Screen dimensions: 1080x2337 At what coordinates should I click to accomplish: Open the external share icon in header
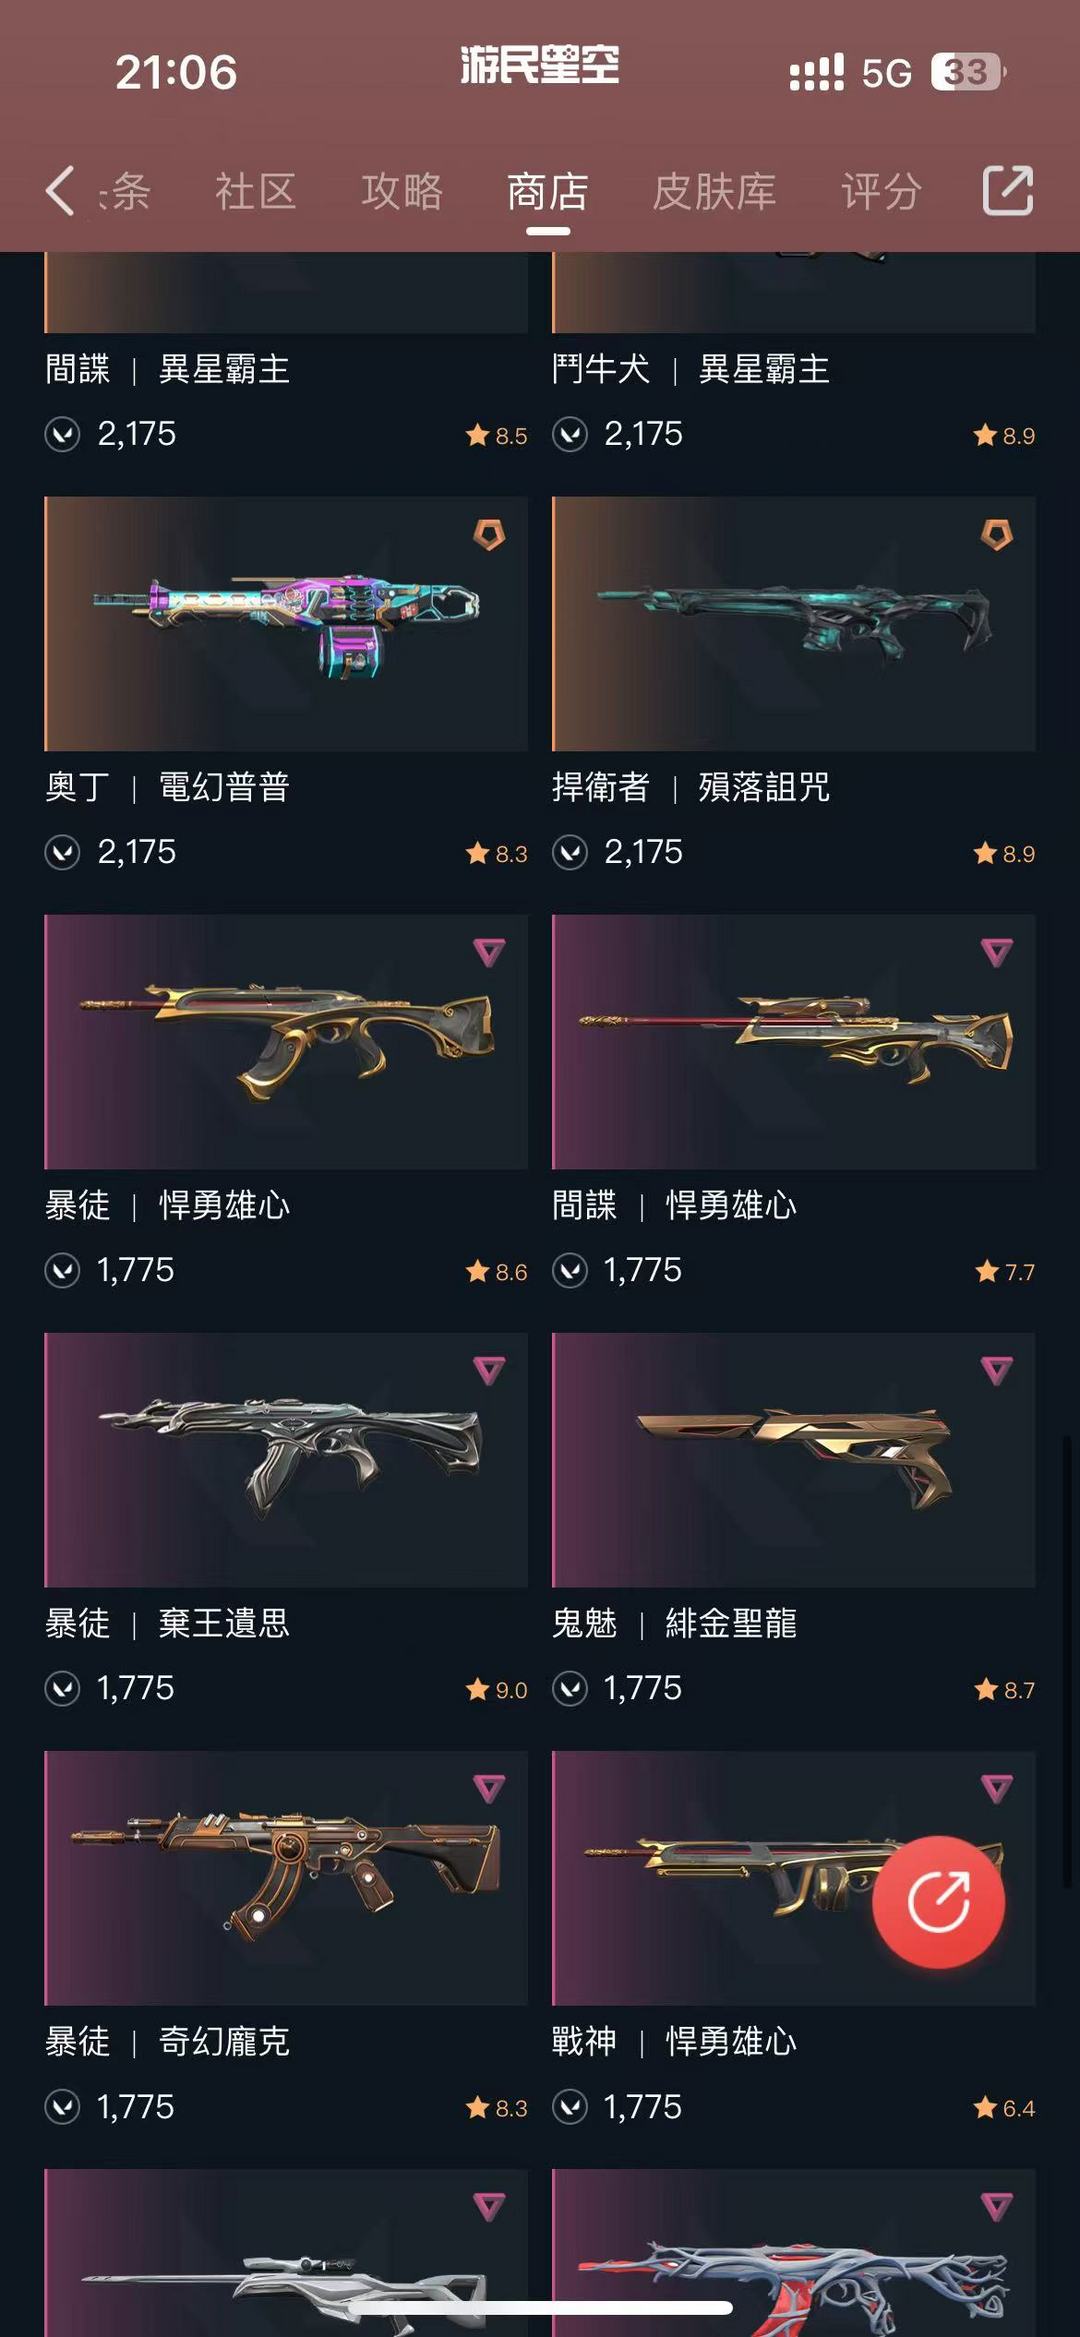click(1008, 190)
